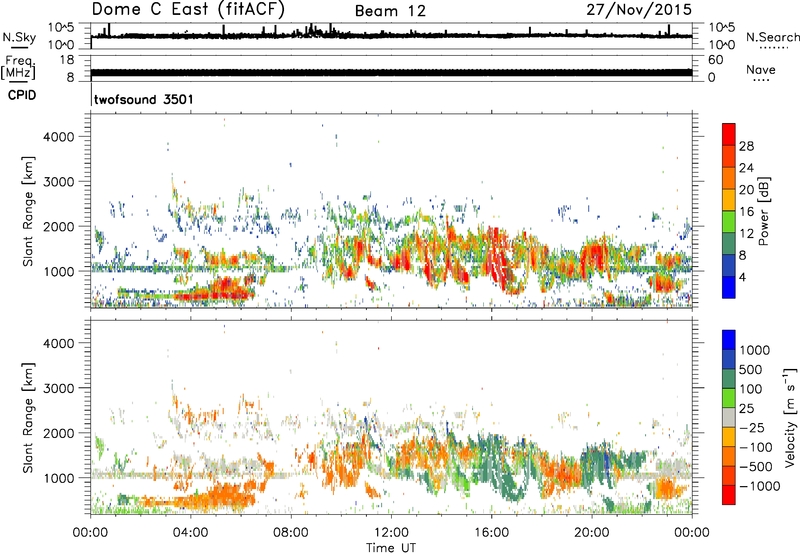Click orange Velocity segment between -100 and -500
The image size is (800, 554).
pos(729,456)
